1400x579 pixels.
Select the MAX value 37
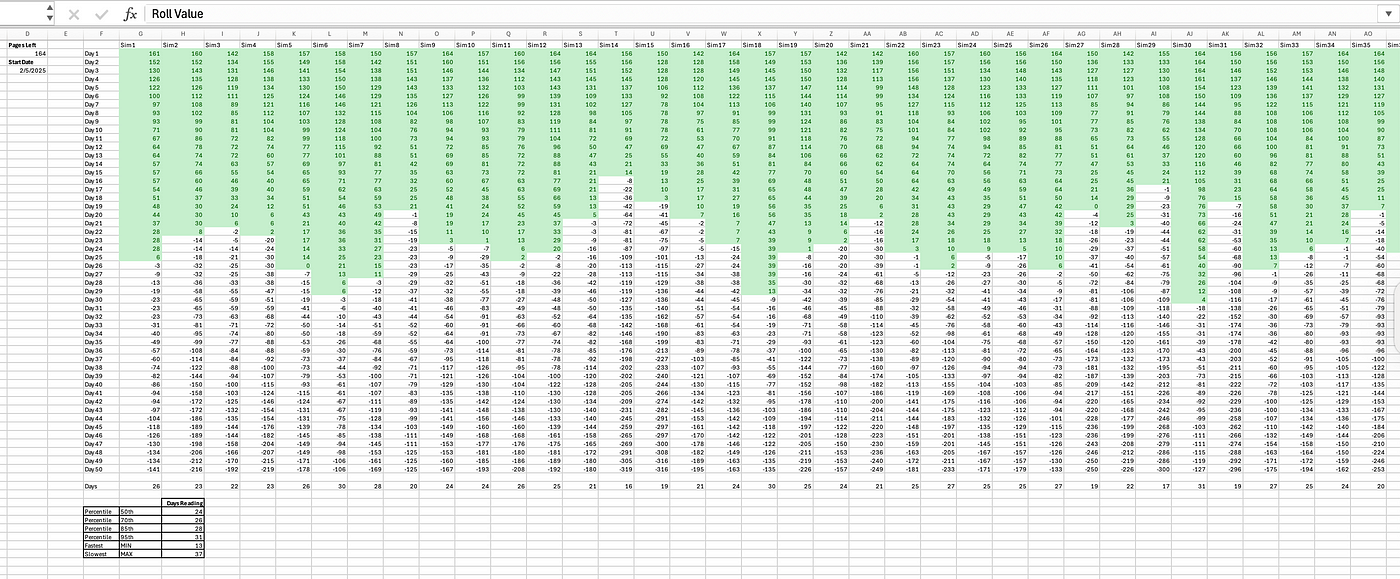[182, 552]
